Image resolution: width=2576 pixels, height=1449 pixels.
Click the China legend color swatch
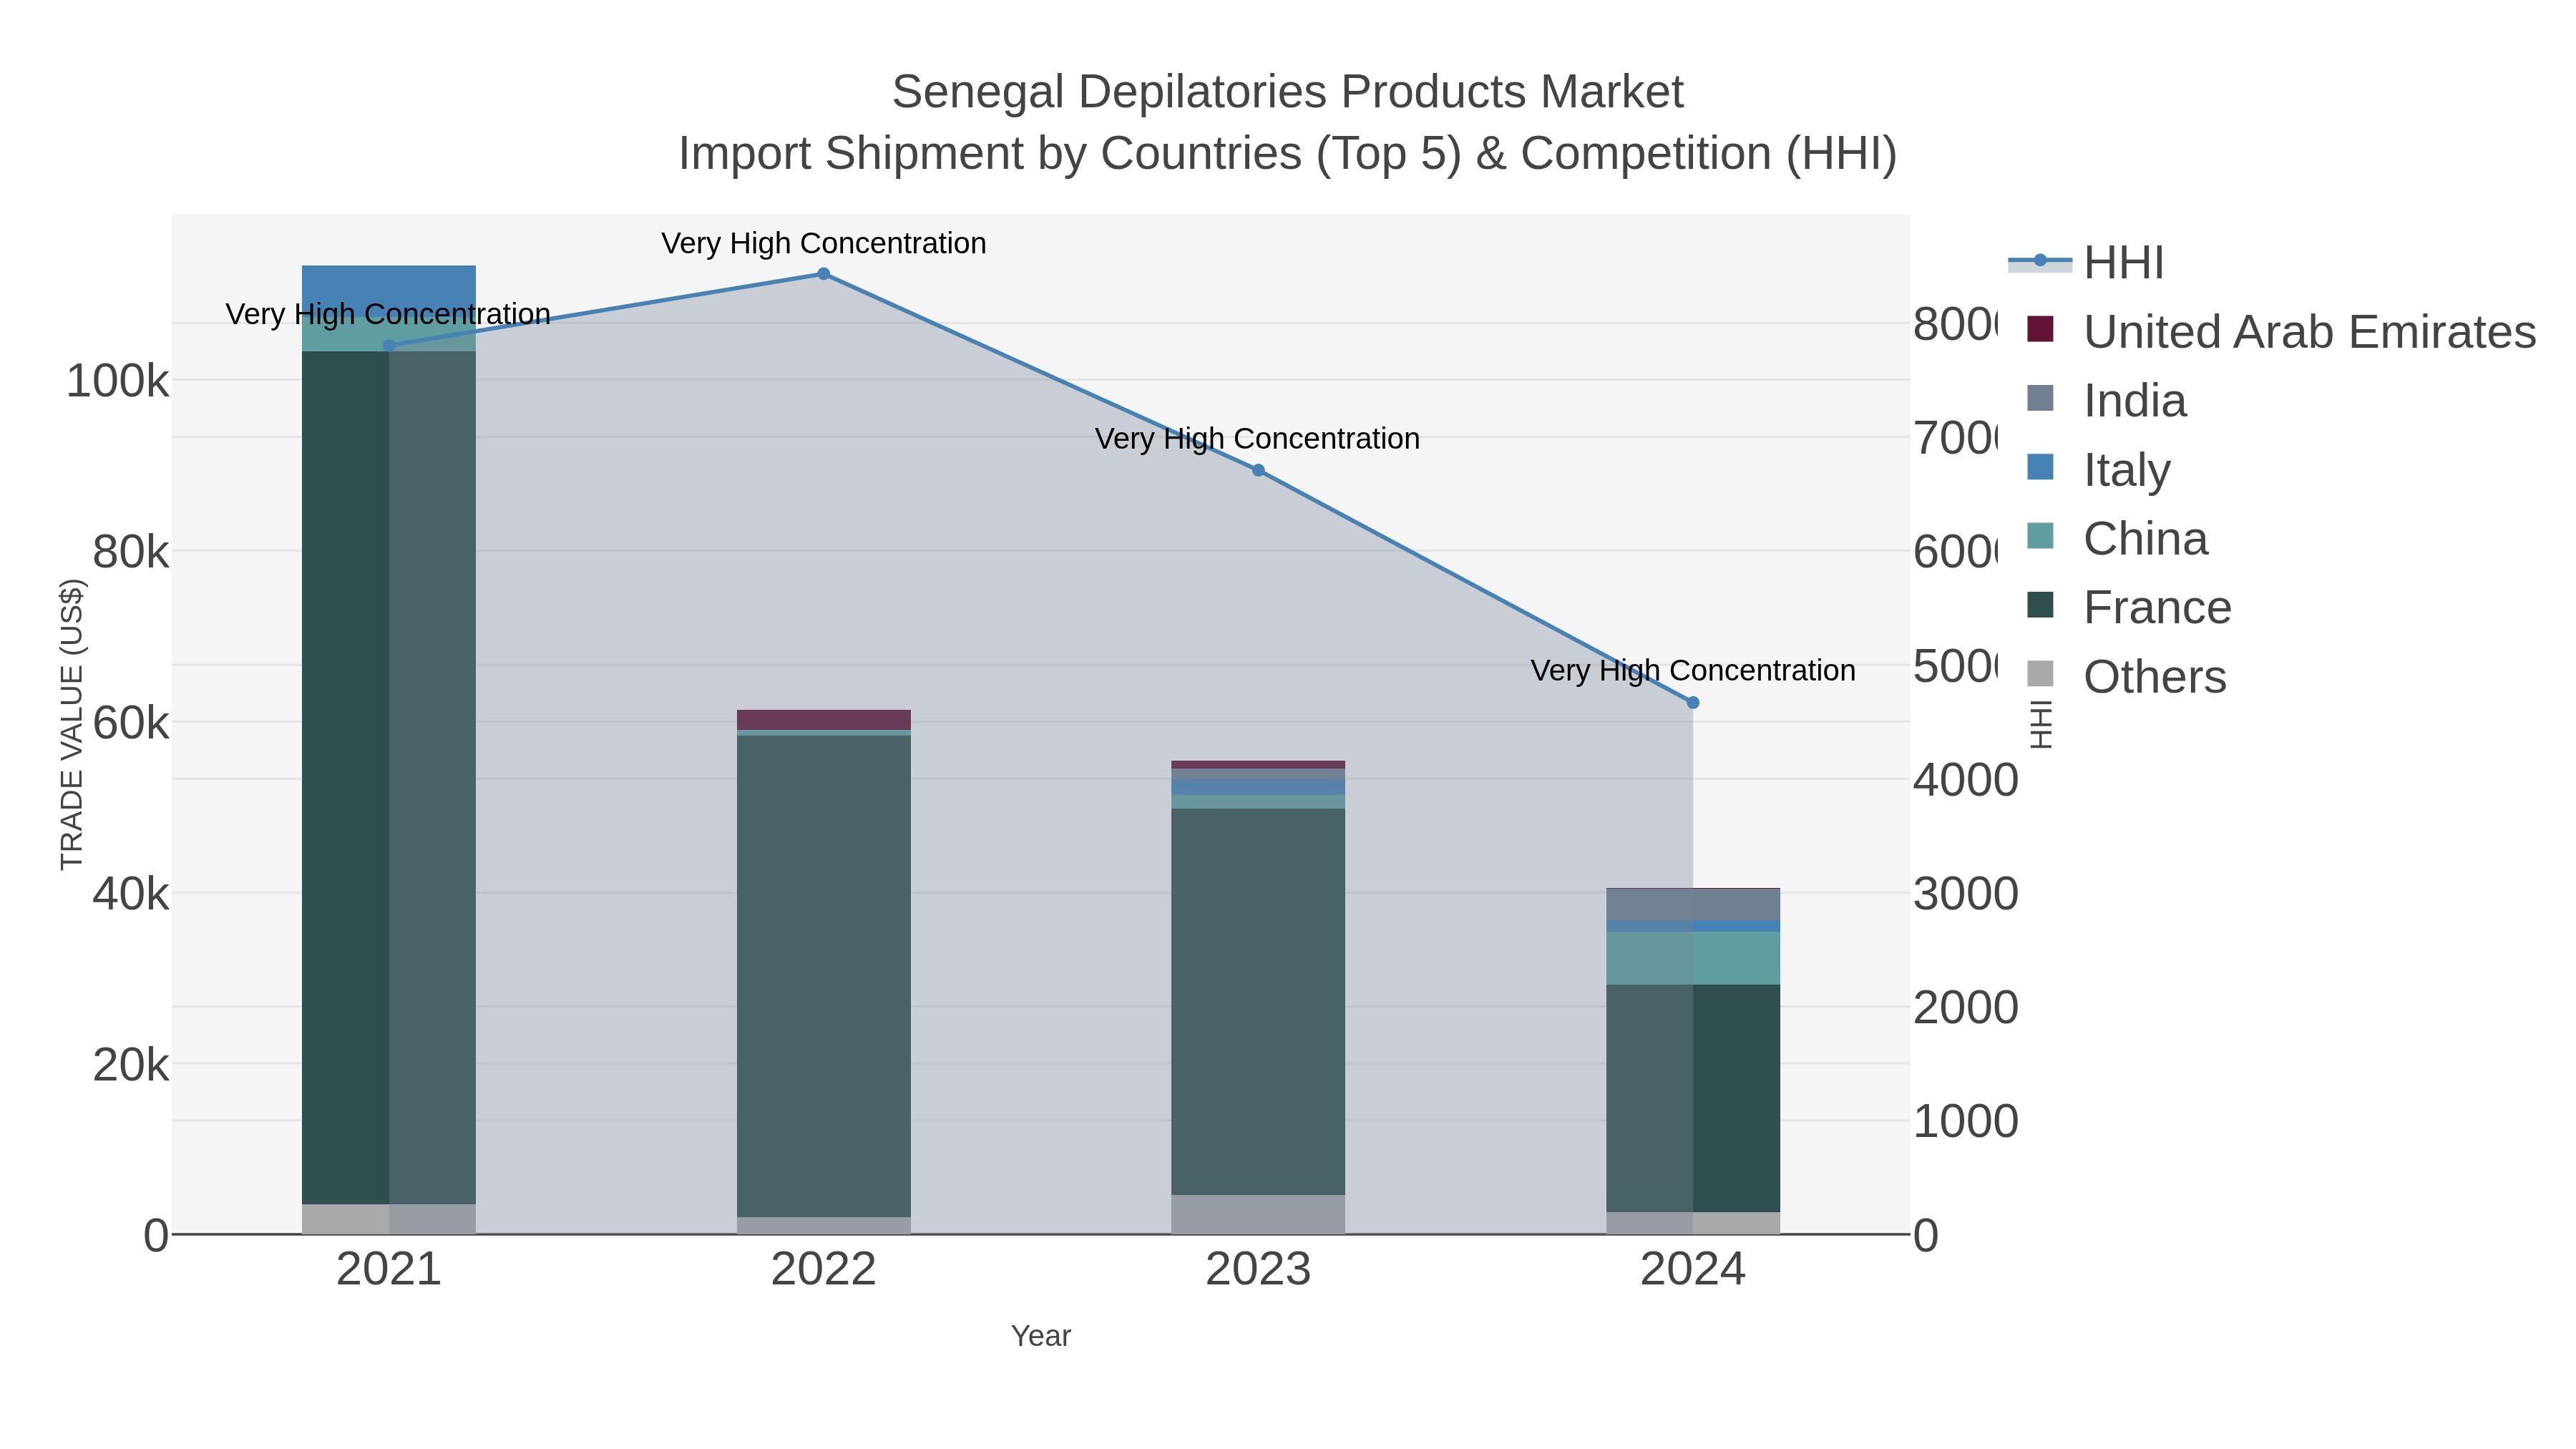[2040, 536]
